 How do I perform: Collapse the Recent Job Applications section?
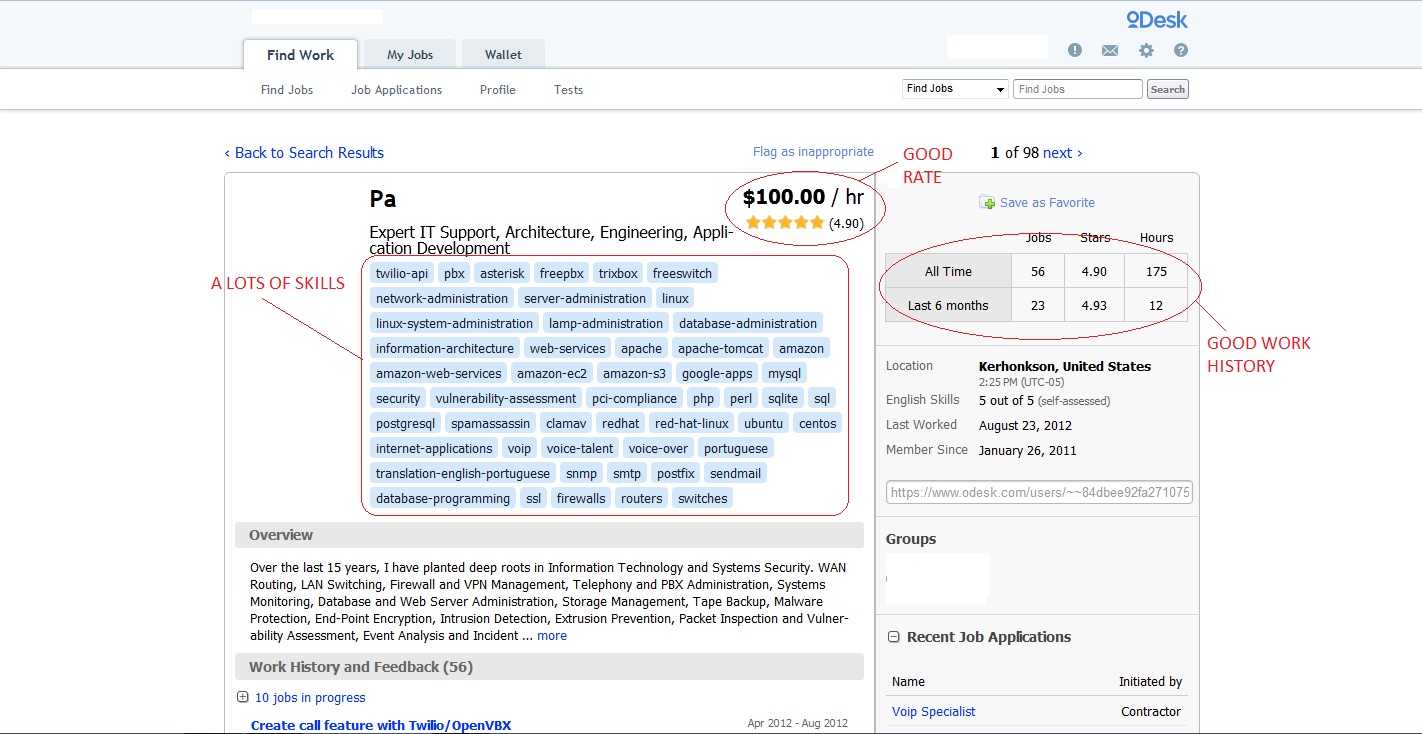(892, 637)
